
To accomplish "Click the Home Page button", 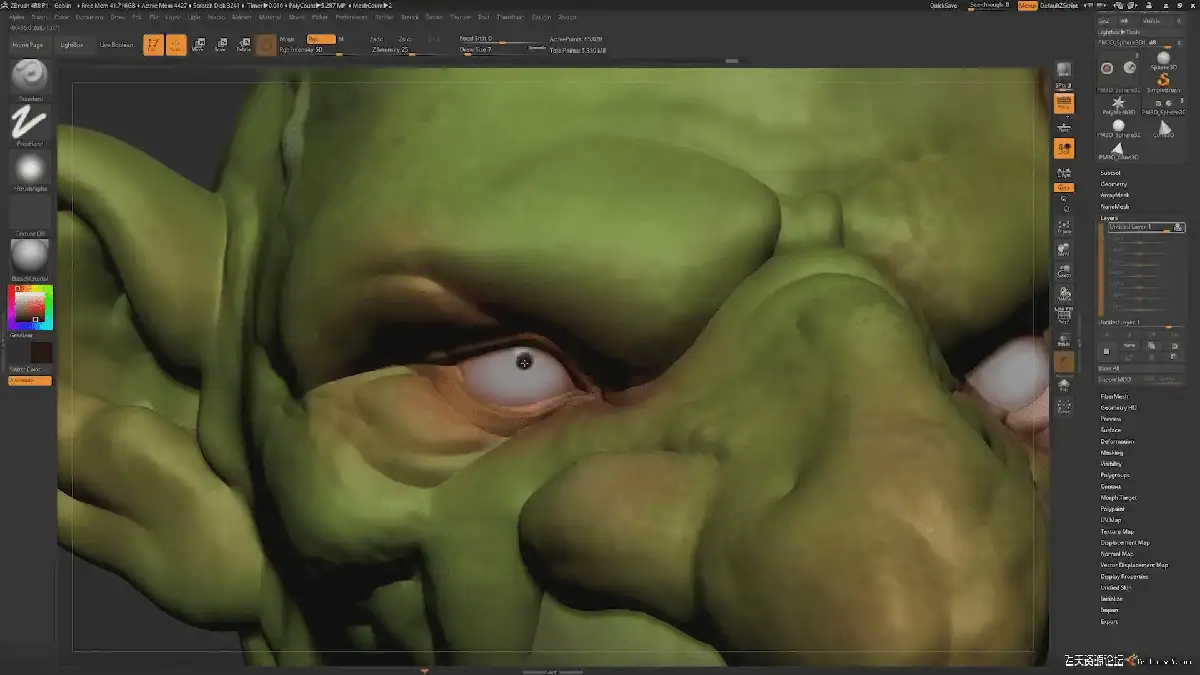I will pyautogui.click(x=28, y=45).
